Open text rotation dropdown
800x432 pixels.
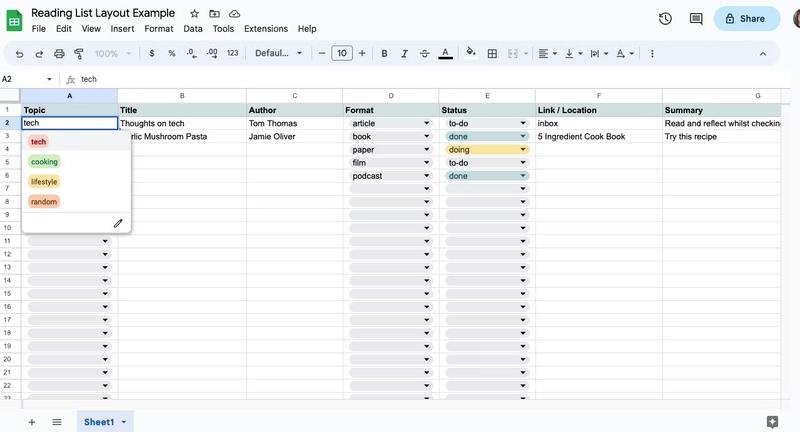[625, 54]
